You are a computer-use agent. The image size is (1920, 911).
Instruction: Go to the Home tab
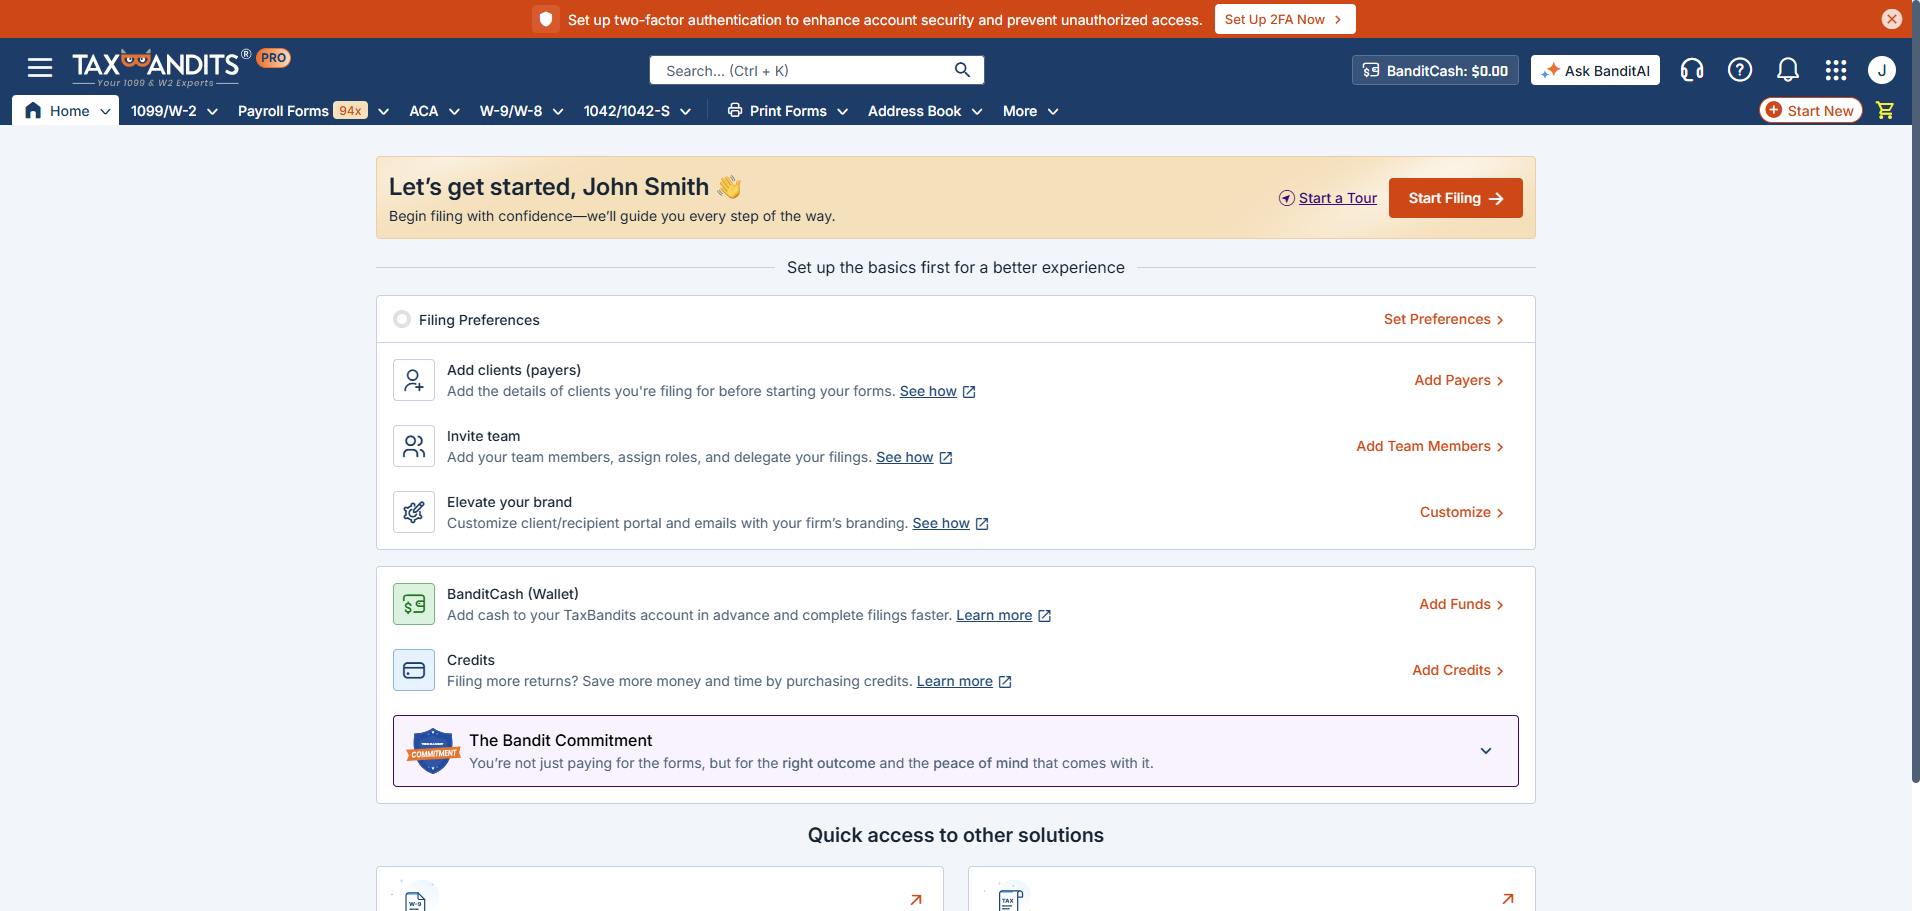coord(66,111)
